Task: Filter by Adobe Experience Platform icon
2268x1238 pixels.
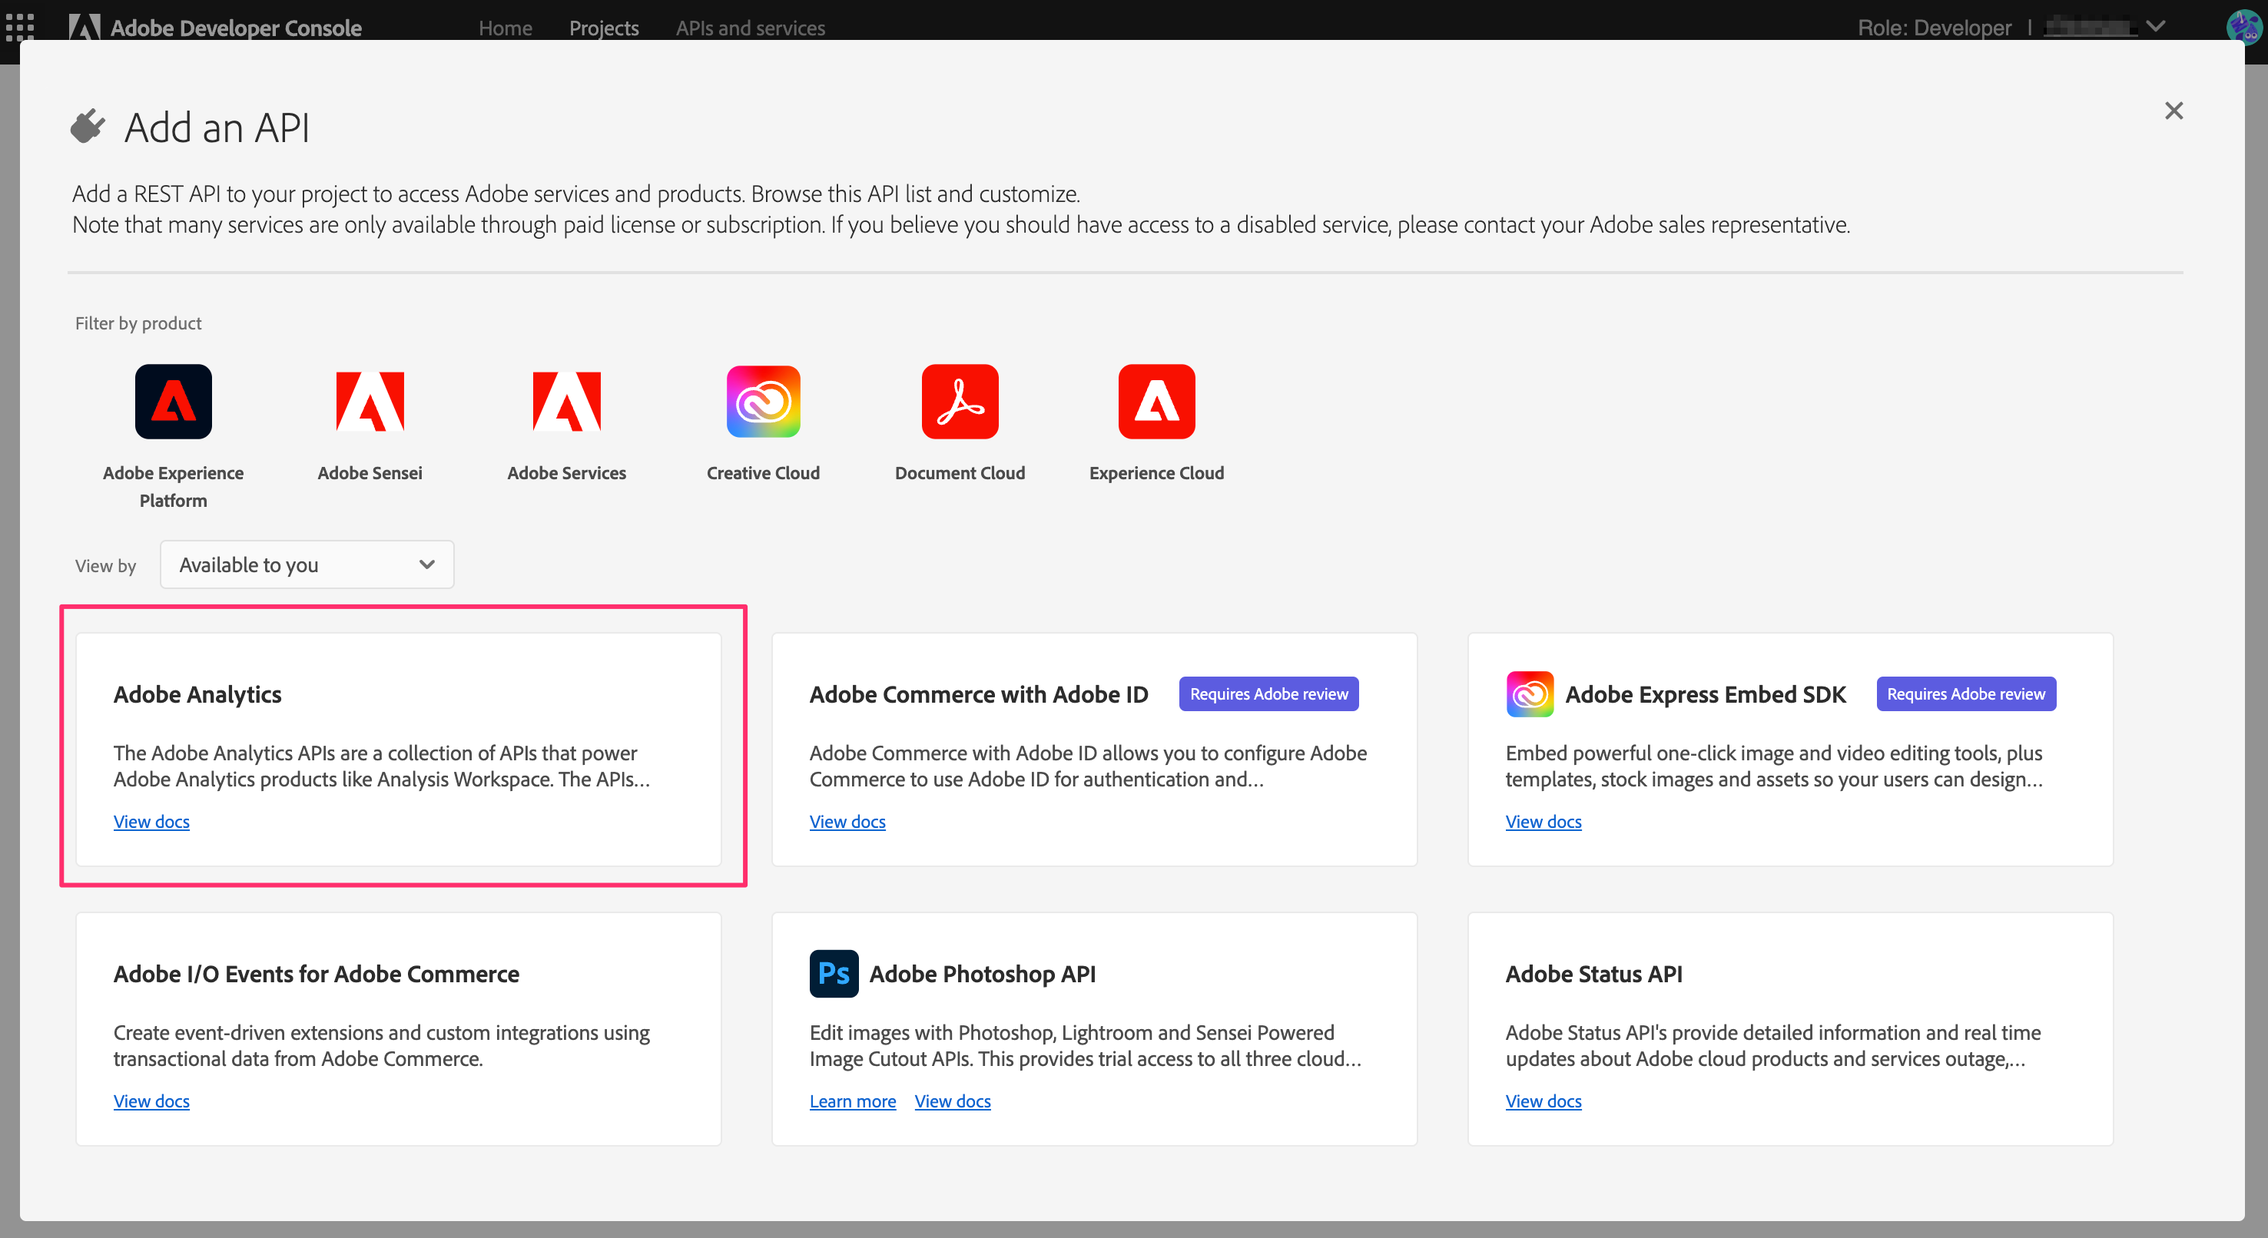Action: click(173, 402)
